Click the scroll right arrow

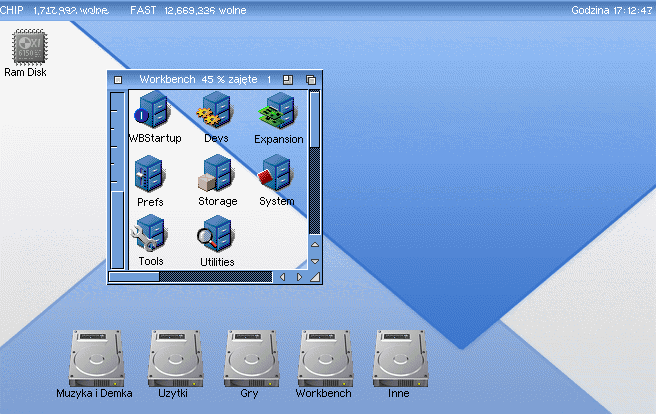tap(299, 277)
